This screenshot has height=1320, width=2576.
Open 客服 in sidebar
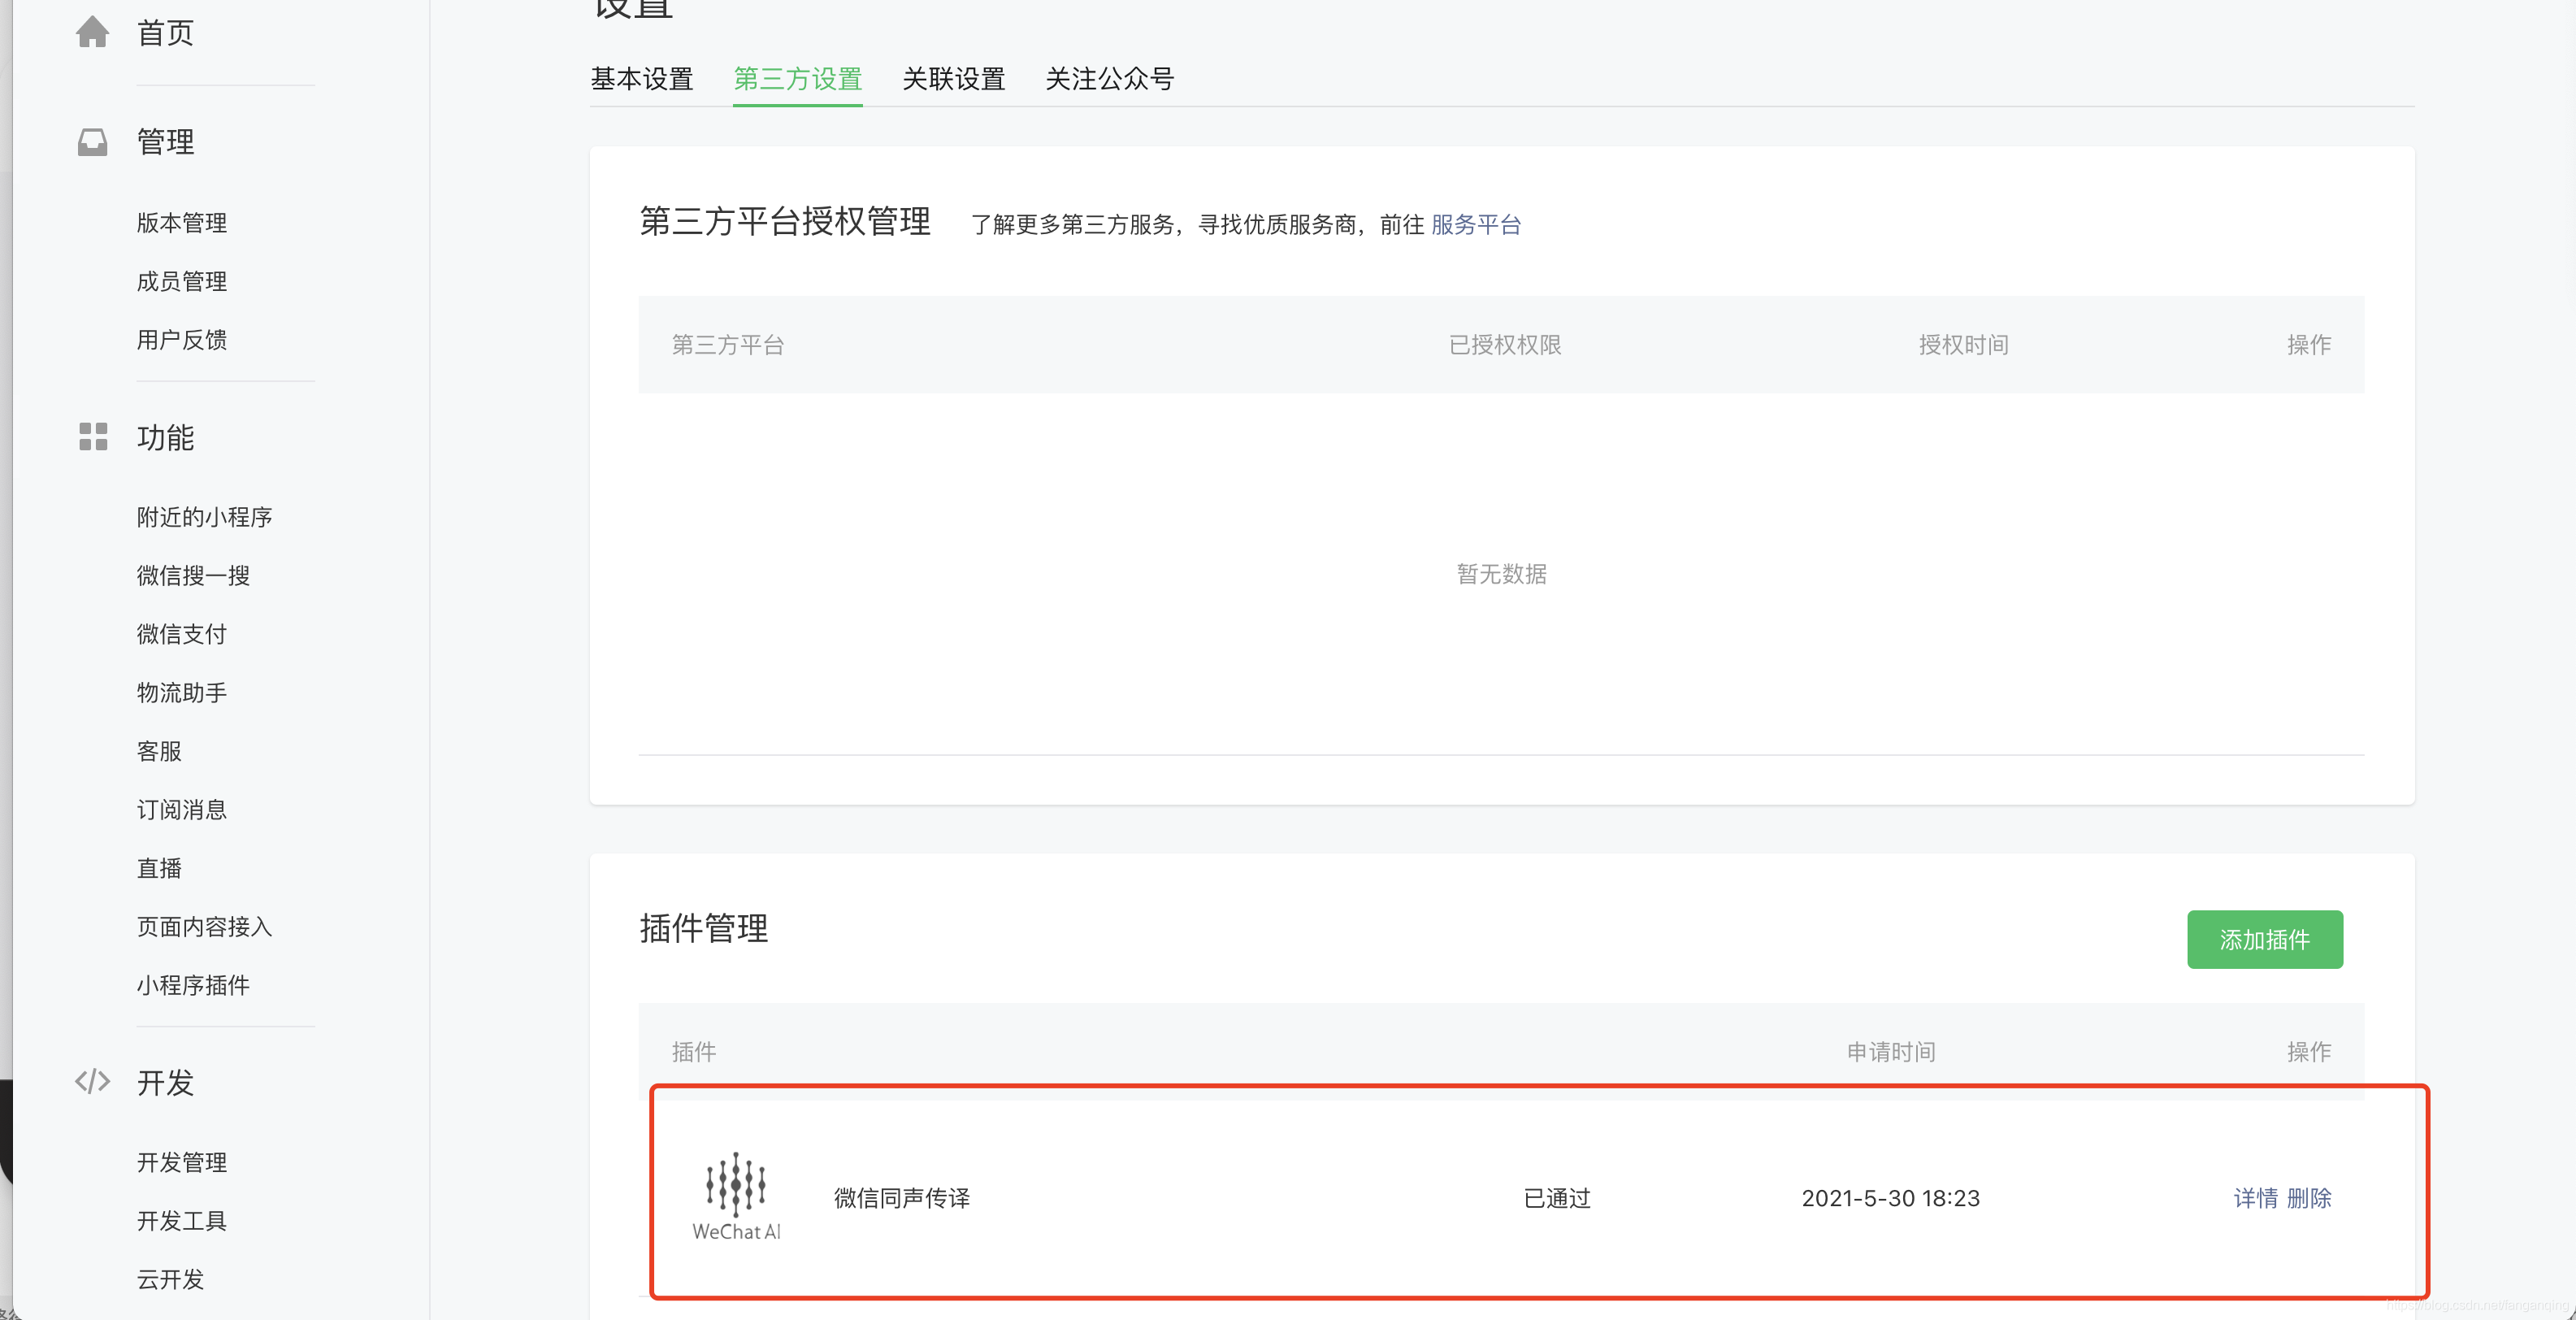click(159, 751)
